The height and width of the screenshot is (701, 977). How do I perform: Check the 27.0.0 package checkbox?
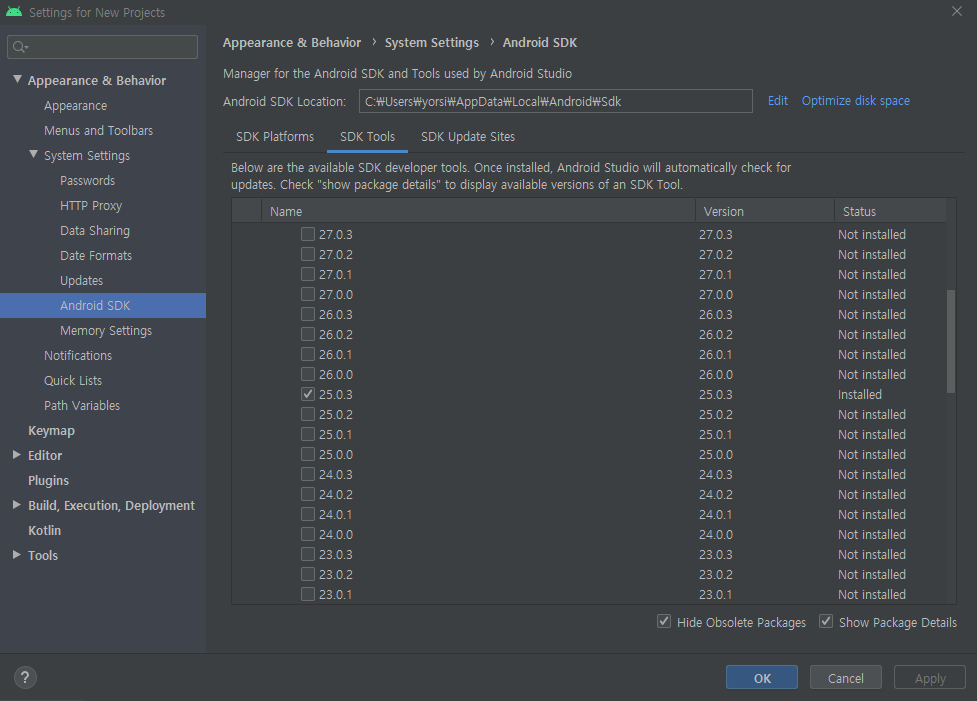(308, 294)
